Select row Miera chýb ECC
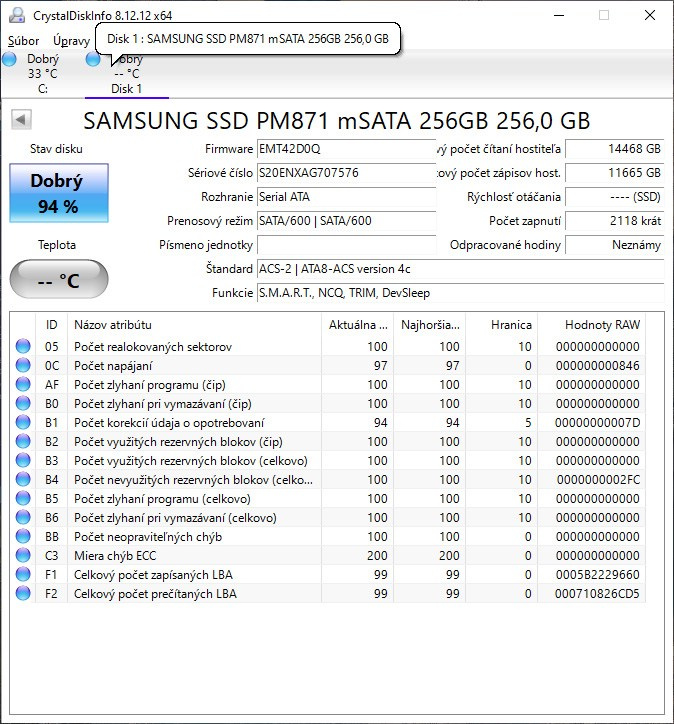 coord(328,555)
